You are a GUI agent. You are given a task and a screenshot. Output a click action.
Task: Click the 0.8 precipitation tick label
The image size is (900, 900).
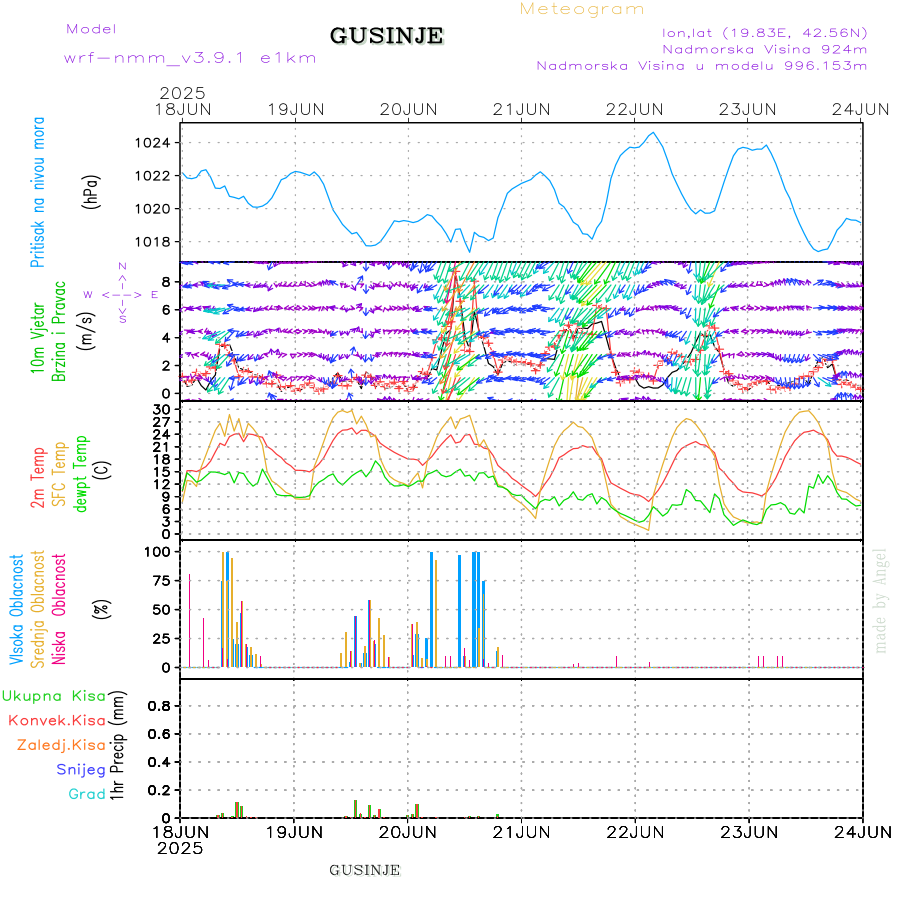click(159, 706)
